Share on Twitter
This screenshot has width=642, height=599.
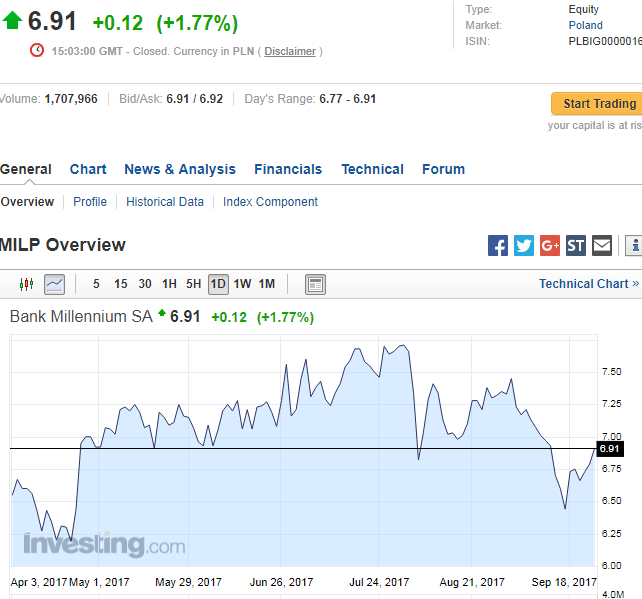click(524, 245)
